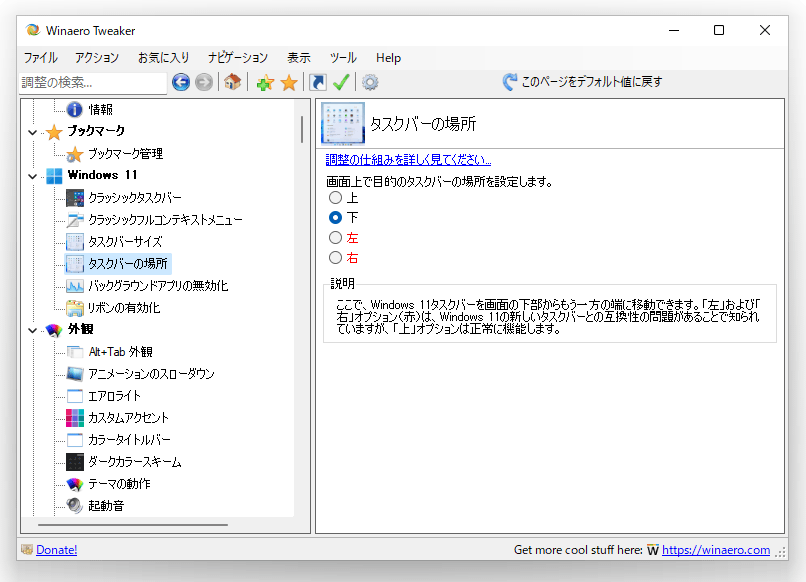Click the リボンの有効化 icon
This screenshot has width=806, height=582.
pyautogui.click(x=75, y=308)
